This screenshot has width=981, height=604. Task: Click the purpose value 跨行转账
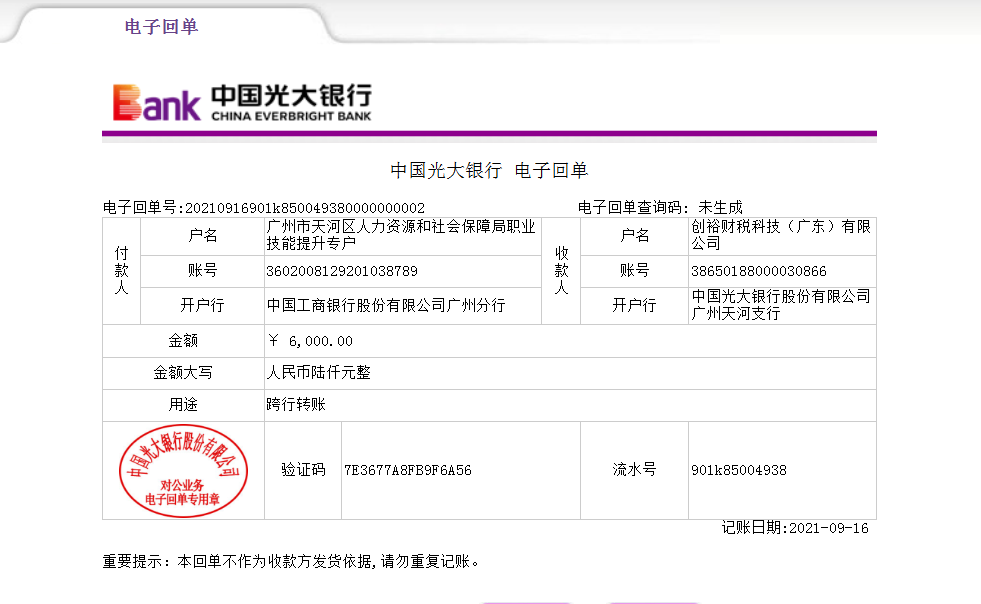click(296, 404)
